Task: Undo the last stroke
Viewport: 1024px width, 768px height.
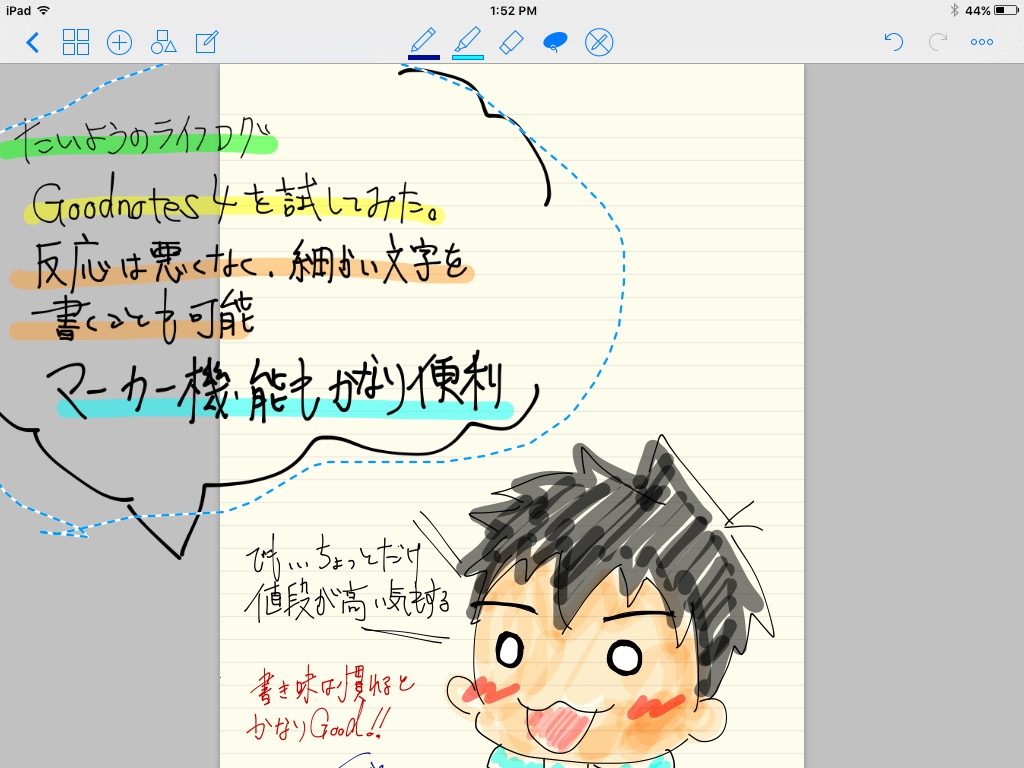Action: click(x=894, y=42)
